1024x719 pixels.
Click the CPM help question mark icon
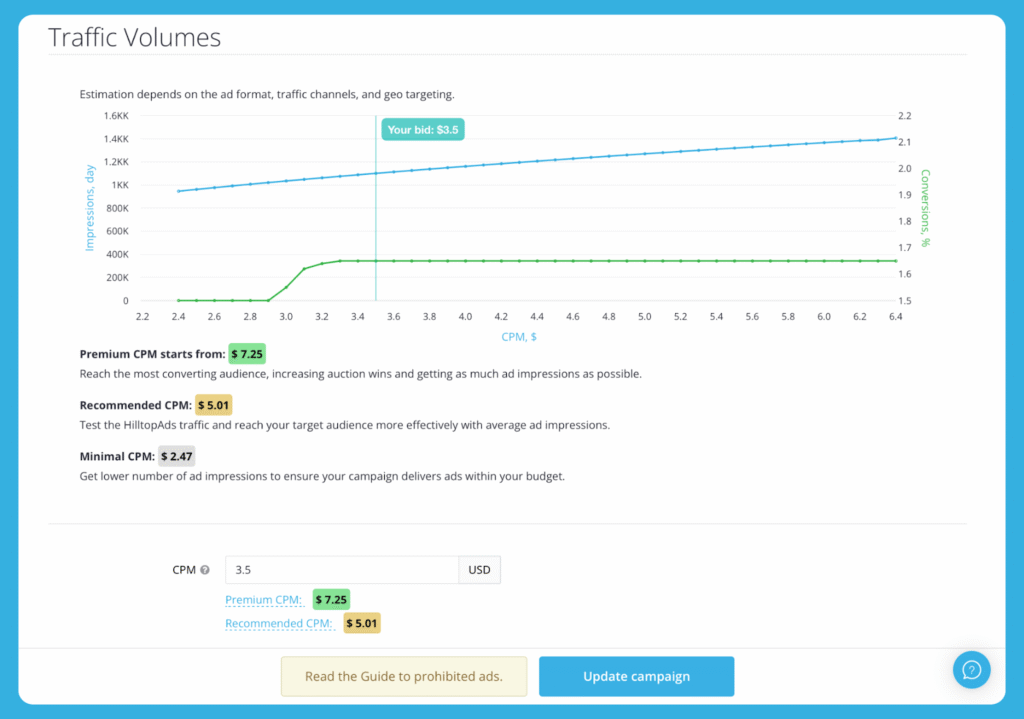pos(205,570)
